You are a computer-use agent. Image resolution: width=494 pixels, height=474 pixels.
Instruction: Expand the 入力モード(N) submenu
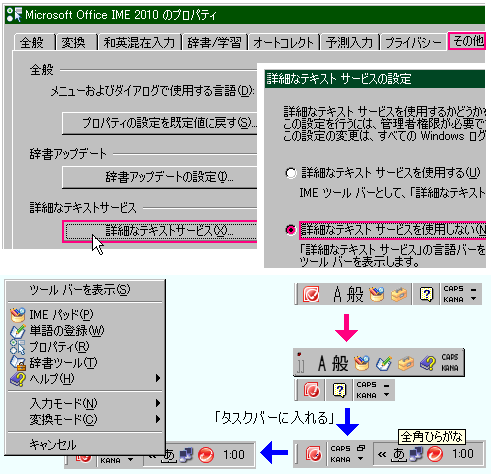pos(86,404)
